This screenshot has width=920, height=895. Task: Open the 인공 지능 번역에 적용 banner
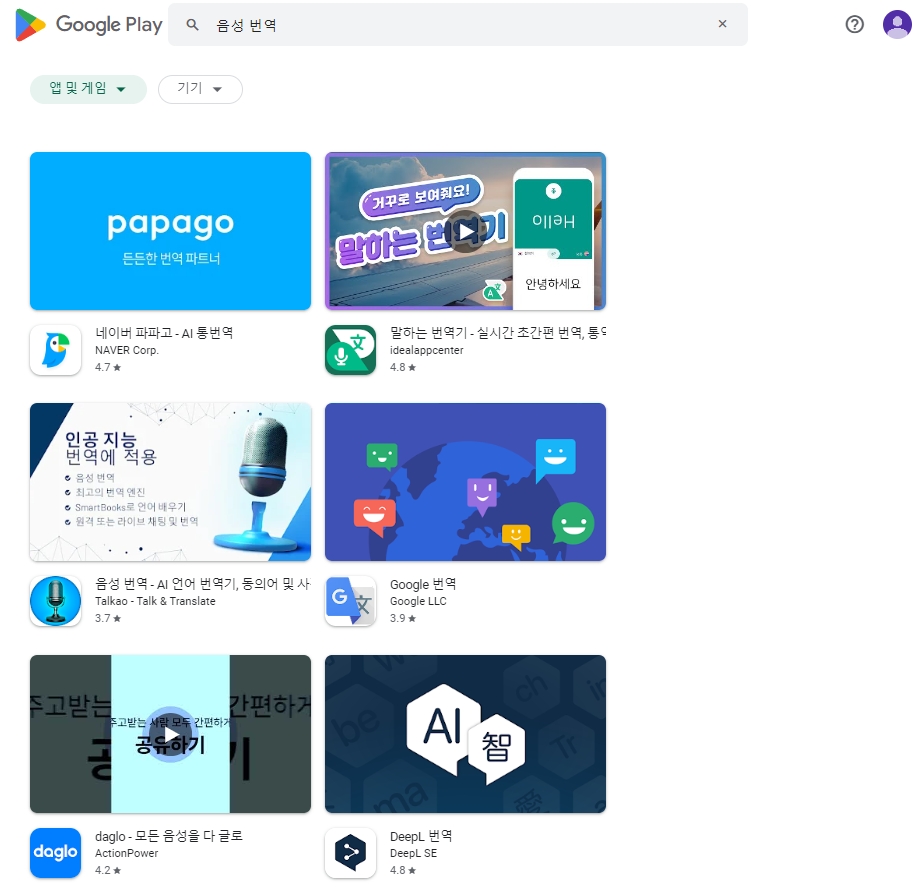click(170, 482)
